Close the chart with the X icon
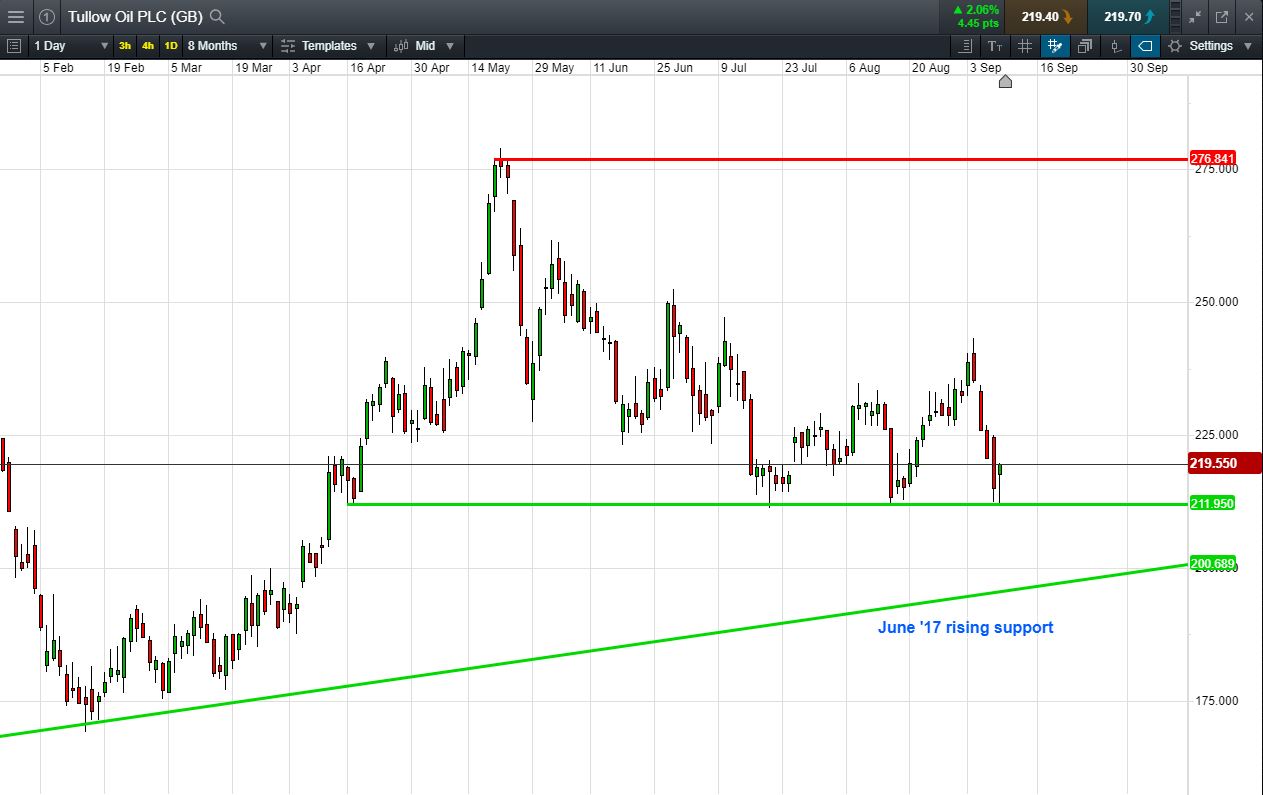The image size is (1263, 795). point(1249,17)
